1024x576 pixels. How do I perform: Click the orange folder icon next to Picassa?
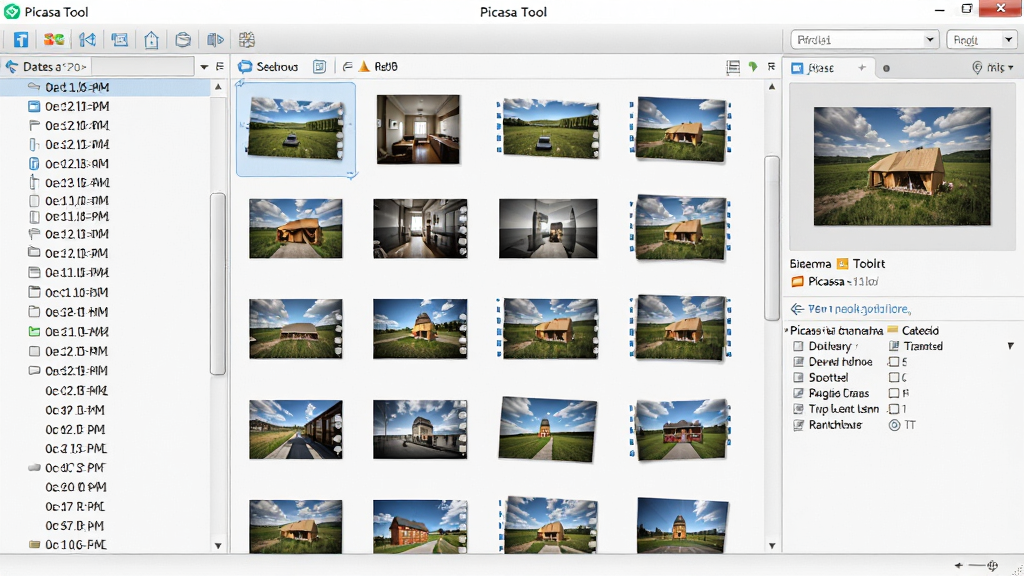click(x=797, y=281)
